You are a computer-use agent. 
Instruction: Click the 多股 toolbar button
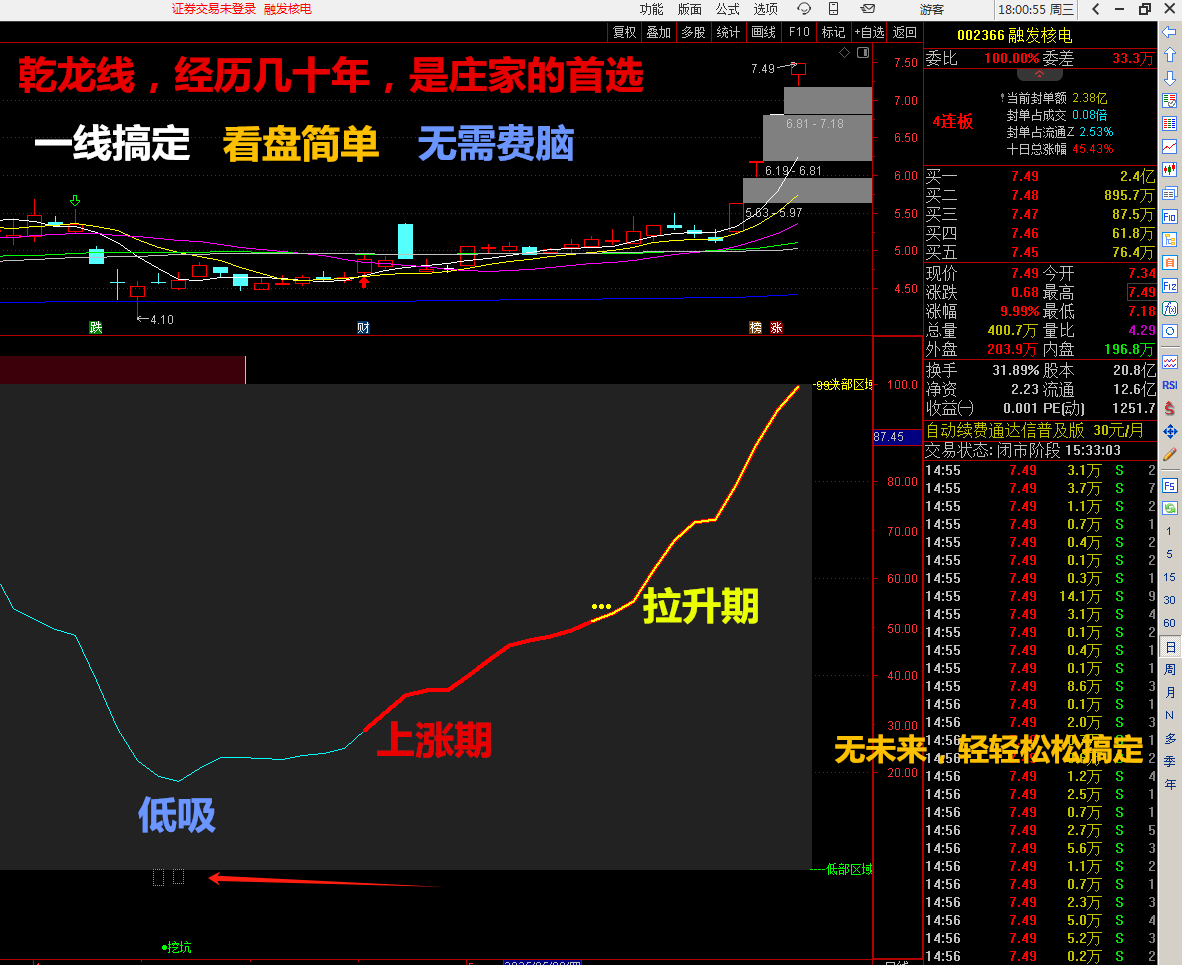pyautogui.click(x=694, y=32)
